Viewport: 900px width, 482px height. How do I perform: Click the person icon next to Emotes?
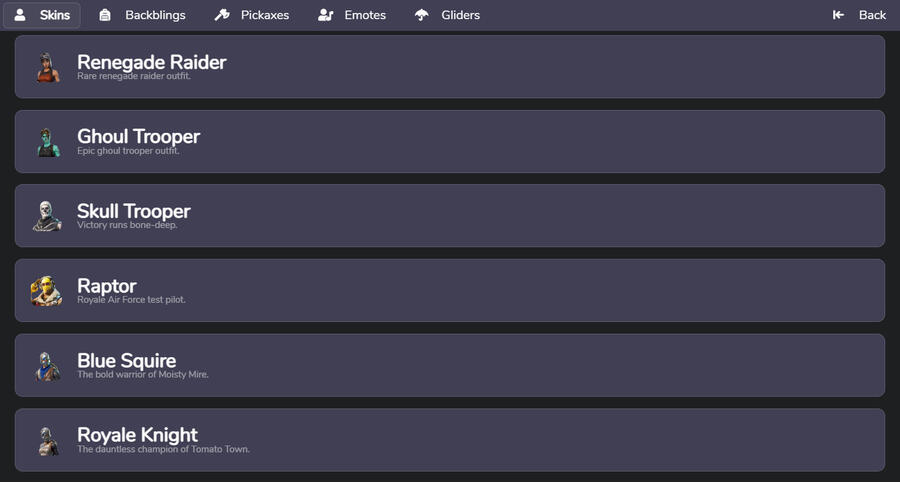325,15
